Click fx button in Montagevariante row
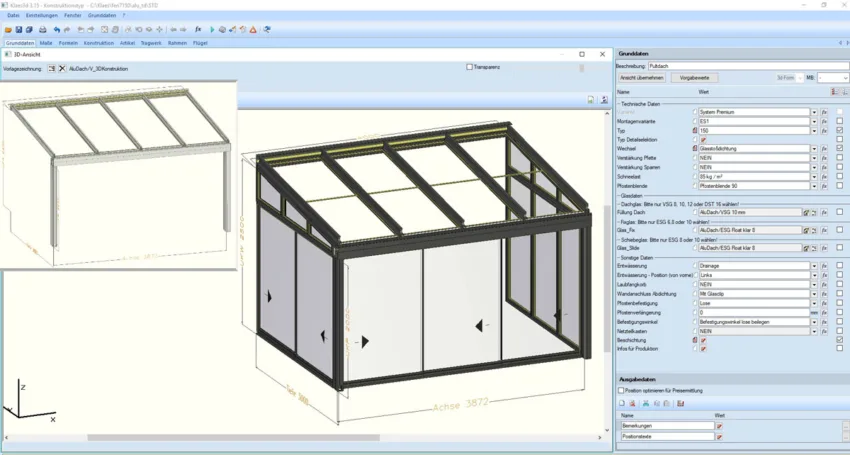 824,121
